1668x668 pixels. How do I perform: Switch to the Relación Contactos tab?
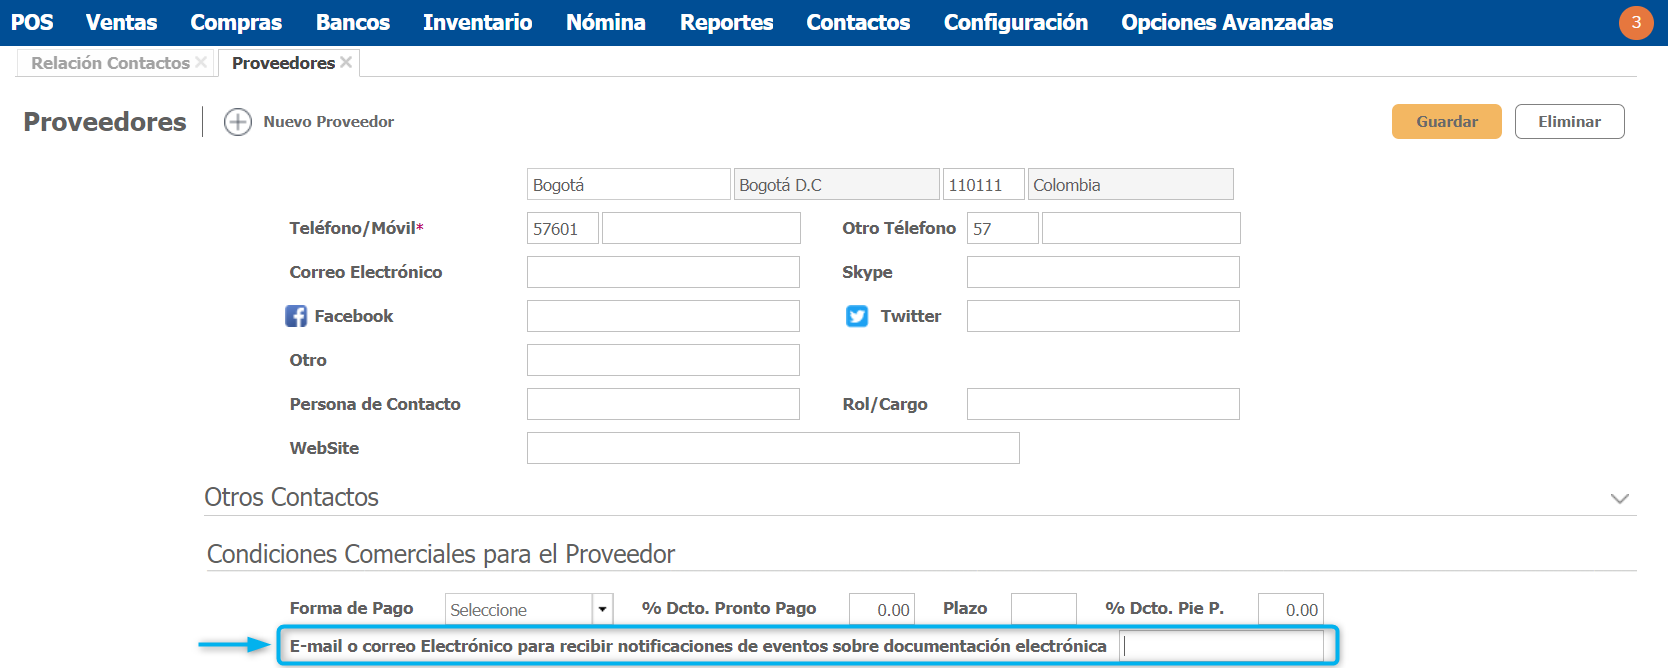pos(110,63)
